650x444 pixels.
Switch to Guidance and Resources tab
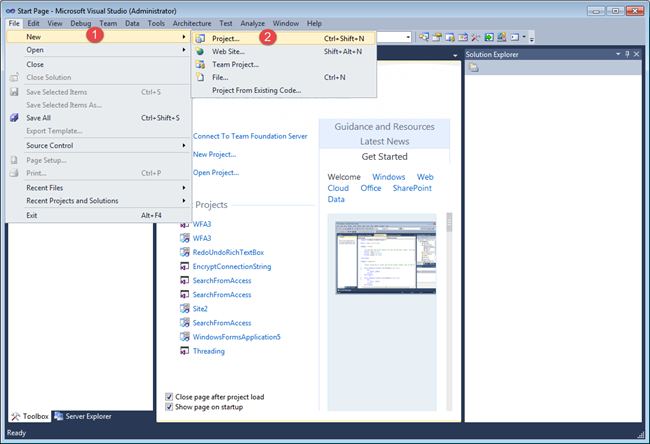[x=385, y=126]
